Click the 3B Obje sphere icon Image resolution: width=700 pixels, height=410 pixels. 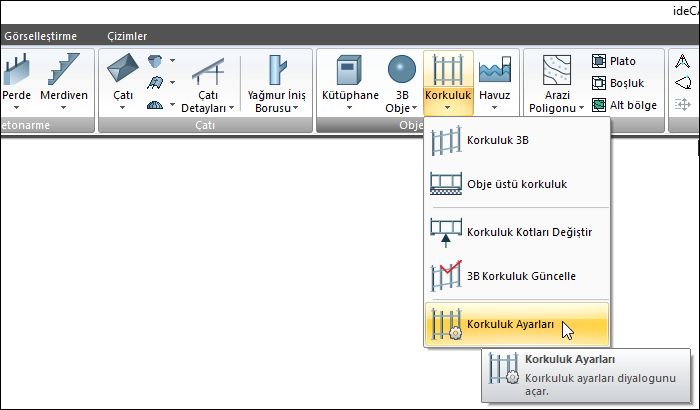coord(402,69)
